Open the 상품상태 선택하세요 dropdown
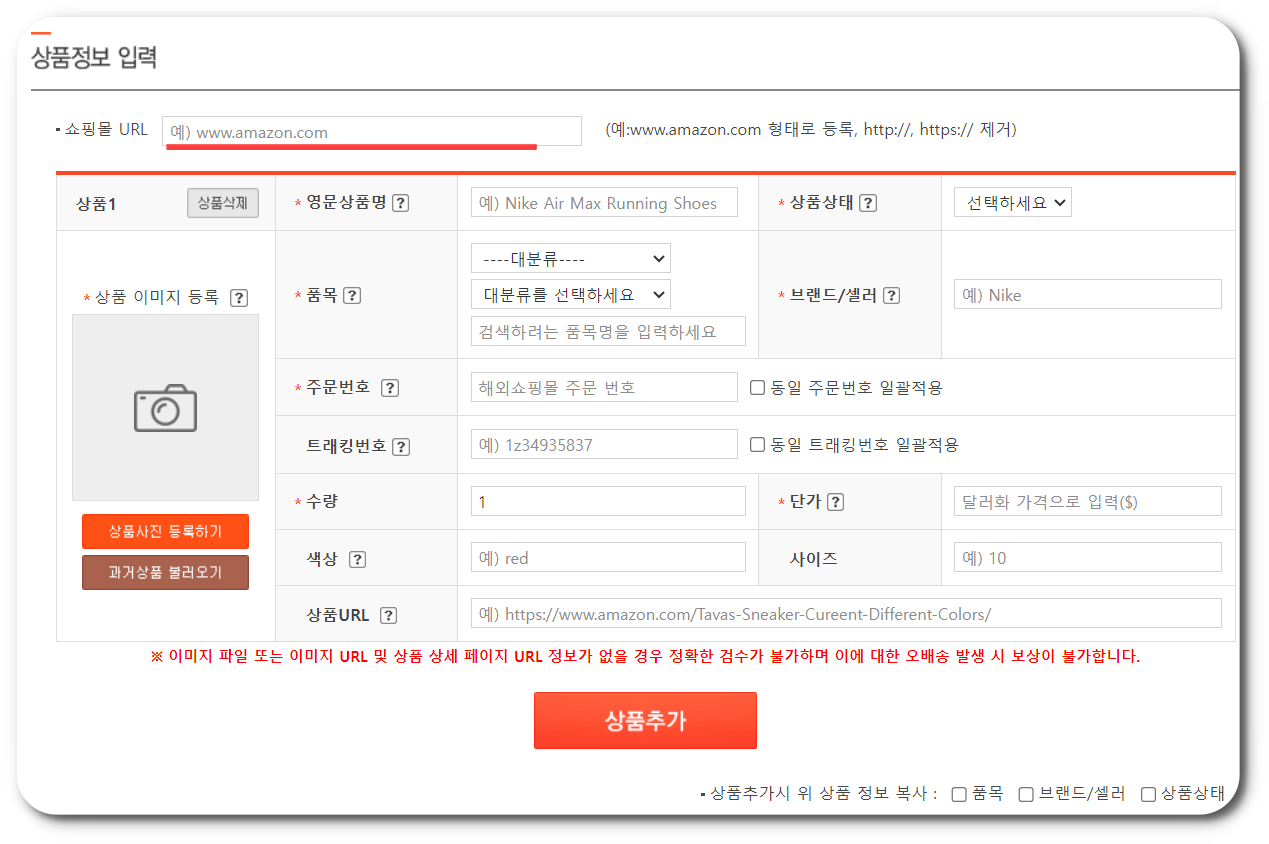The width and height of the screenshot is (1269, 844). click(1012, 201)
